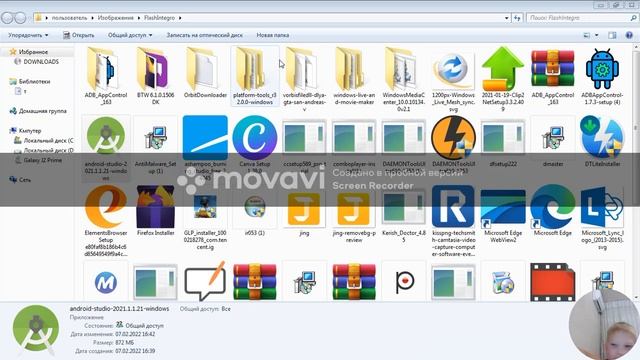Viewport: 640px width, 360px height.
Task: Select the Firefox Installer file
Action: (x=156, y=211)
